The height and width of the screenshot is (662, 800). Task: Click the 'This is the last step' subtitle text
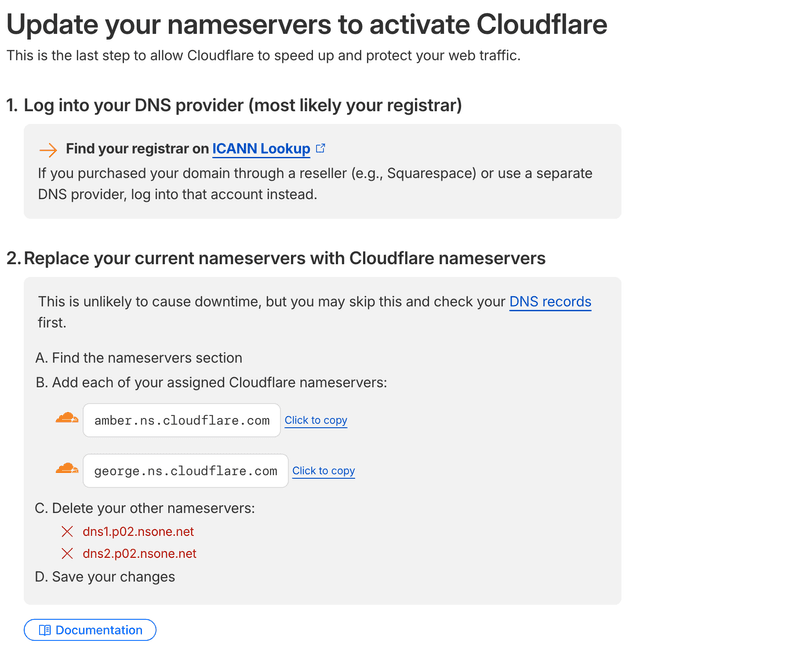(263, 55)
